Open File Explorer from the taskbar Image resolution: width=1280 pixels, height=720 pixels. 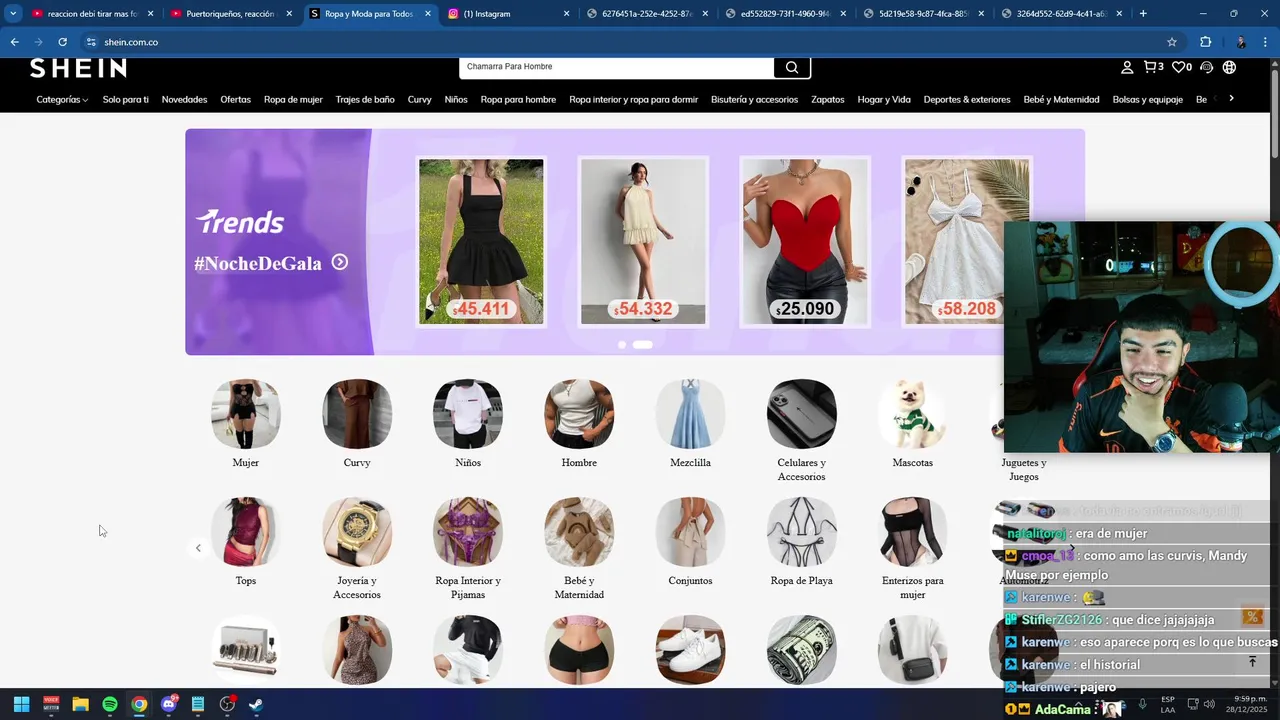81,704
